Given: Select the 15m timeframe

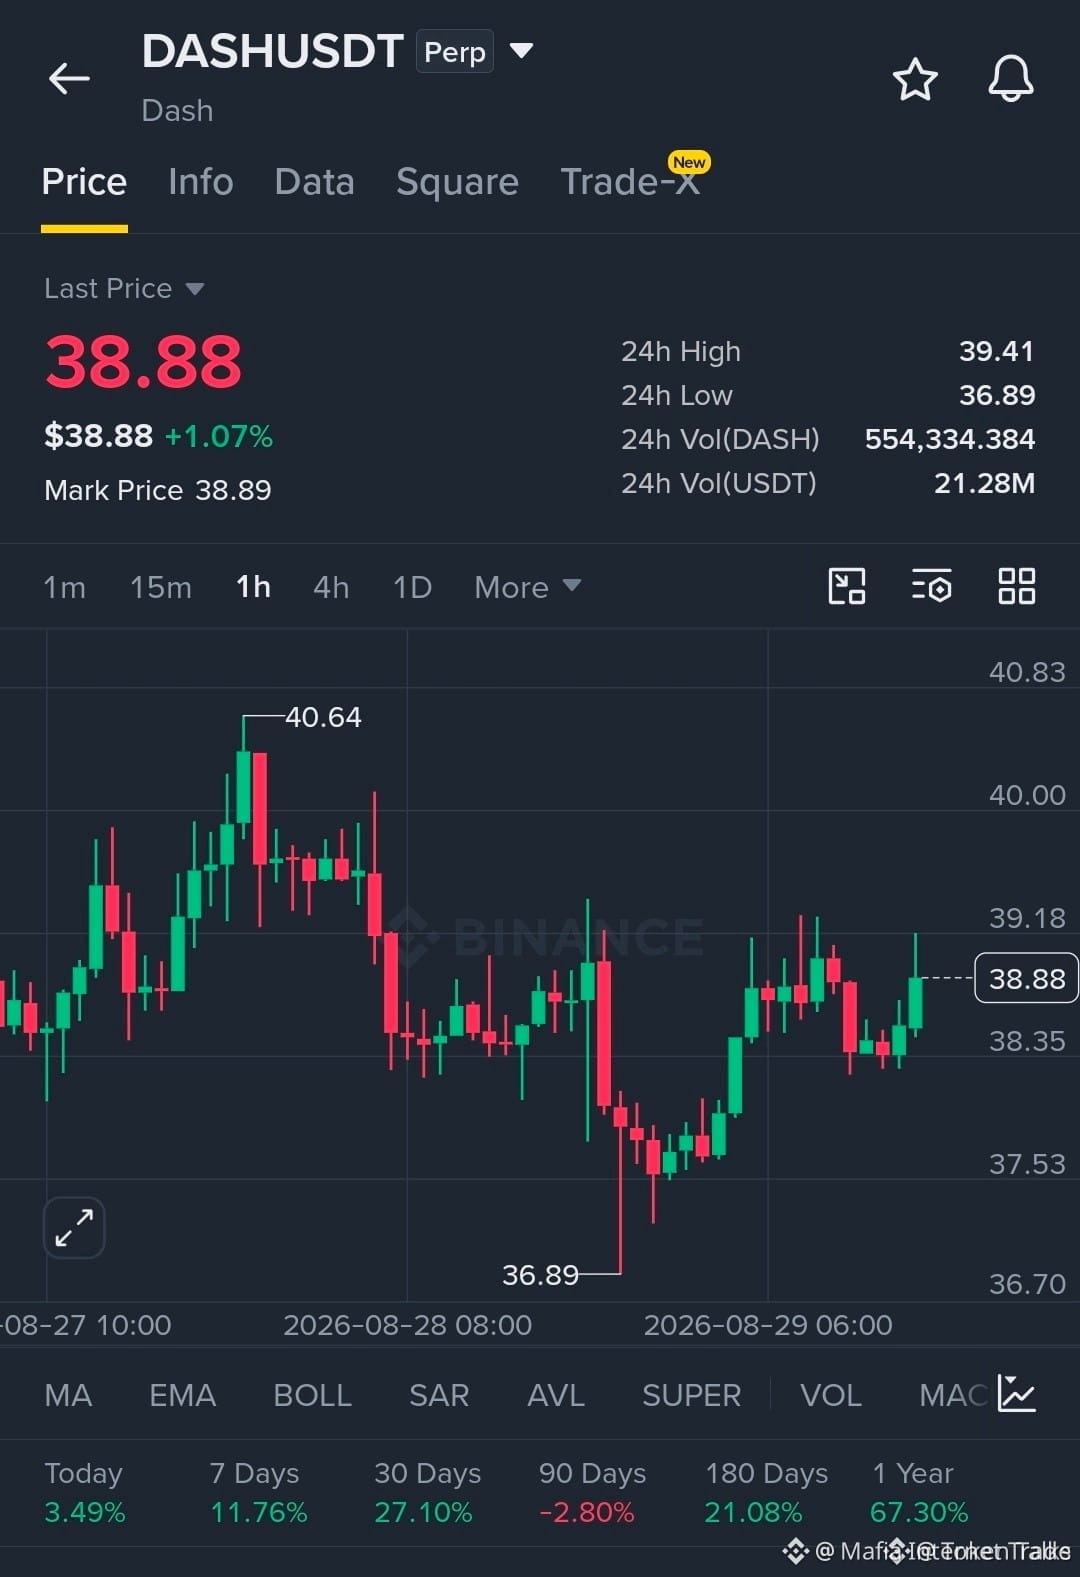Looking at the screenshot, I should click(160, 587).
